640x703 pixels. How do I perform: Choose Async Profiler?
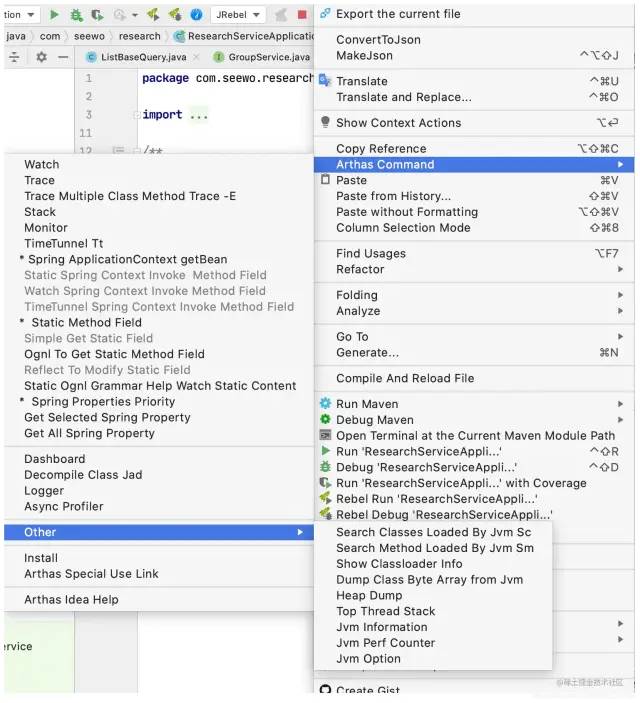point(64,507)
